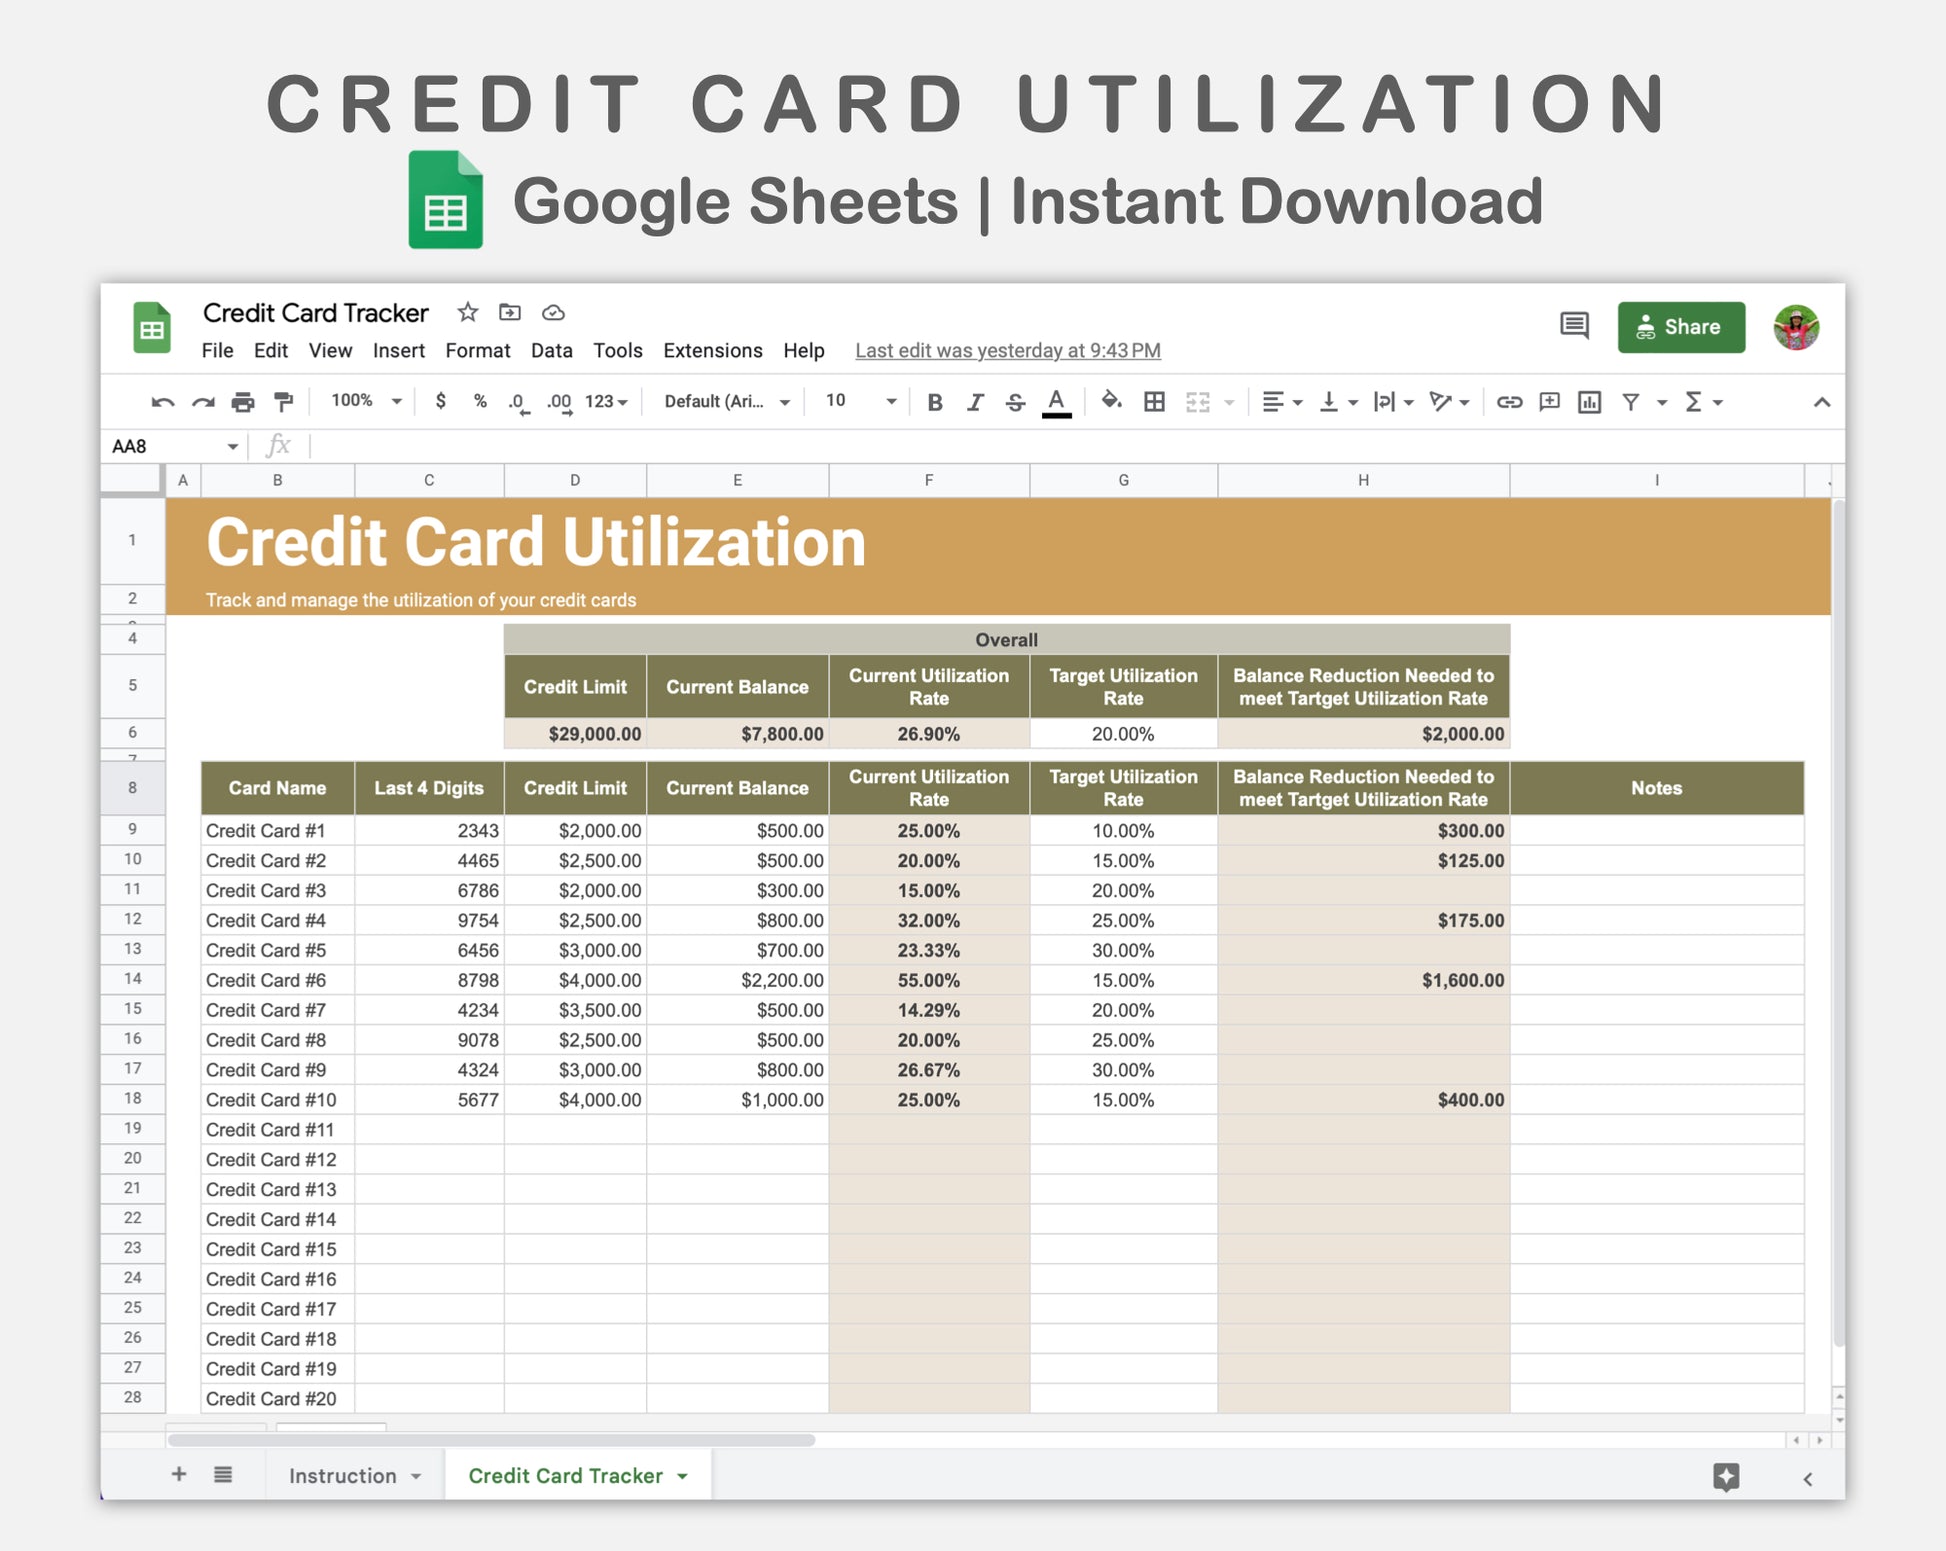Click the borders grid icon

coord(1154,402)
